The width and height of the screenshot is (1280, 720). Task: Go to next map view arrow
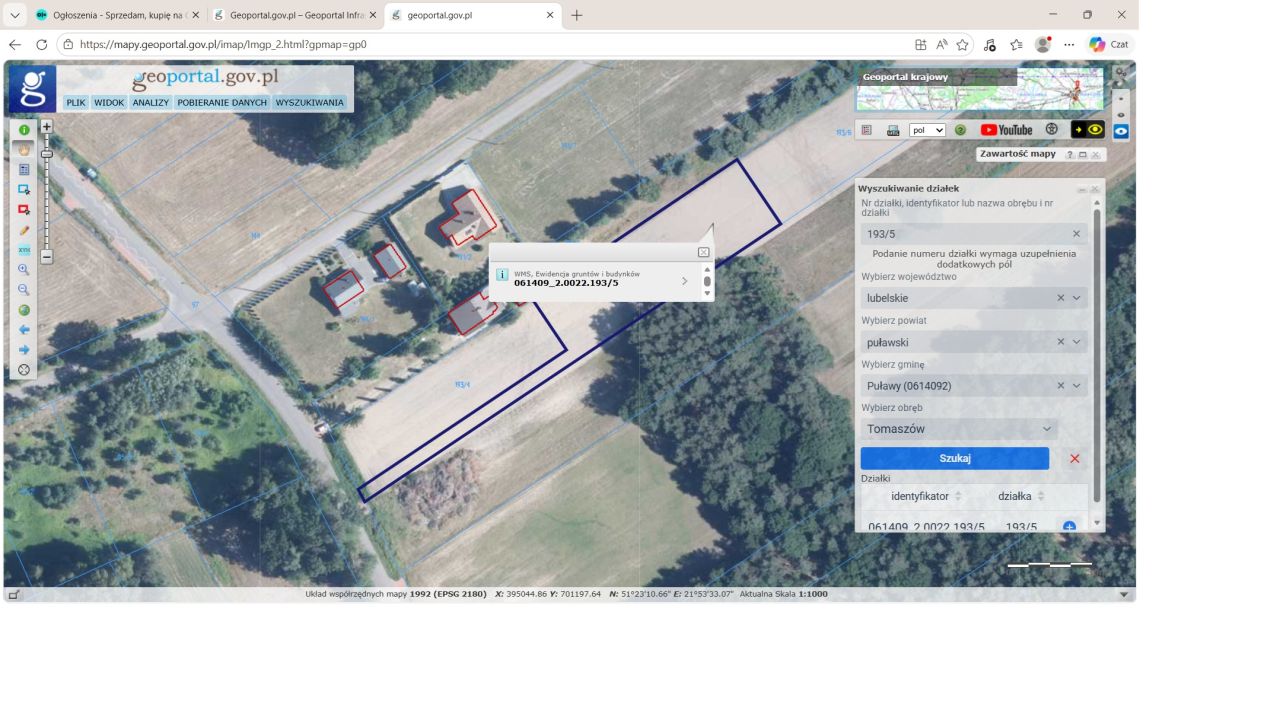point(24,350)
